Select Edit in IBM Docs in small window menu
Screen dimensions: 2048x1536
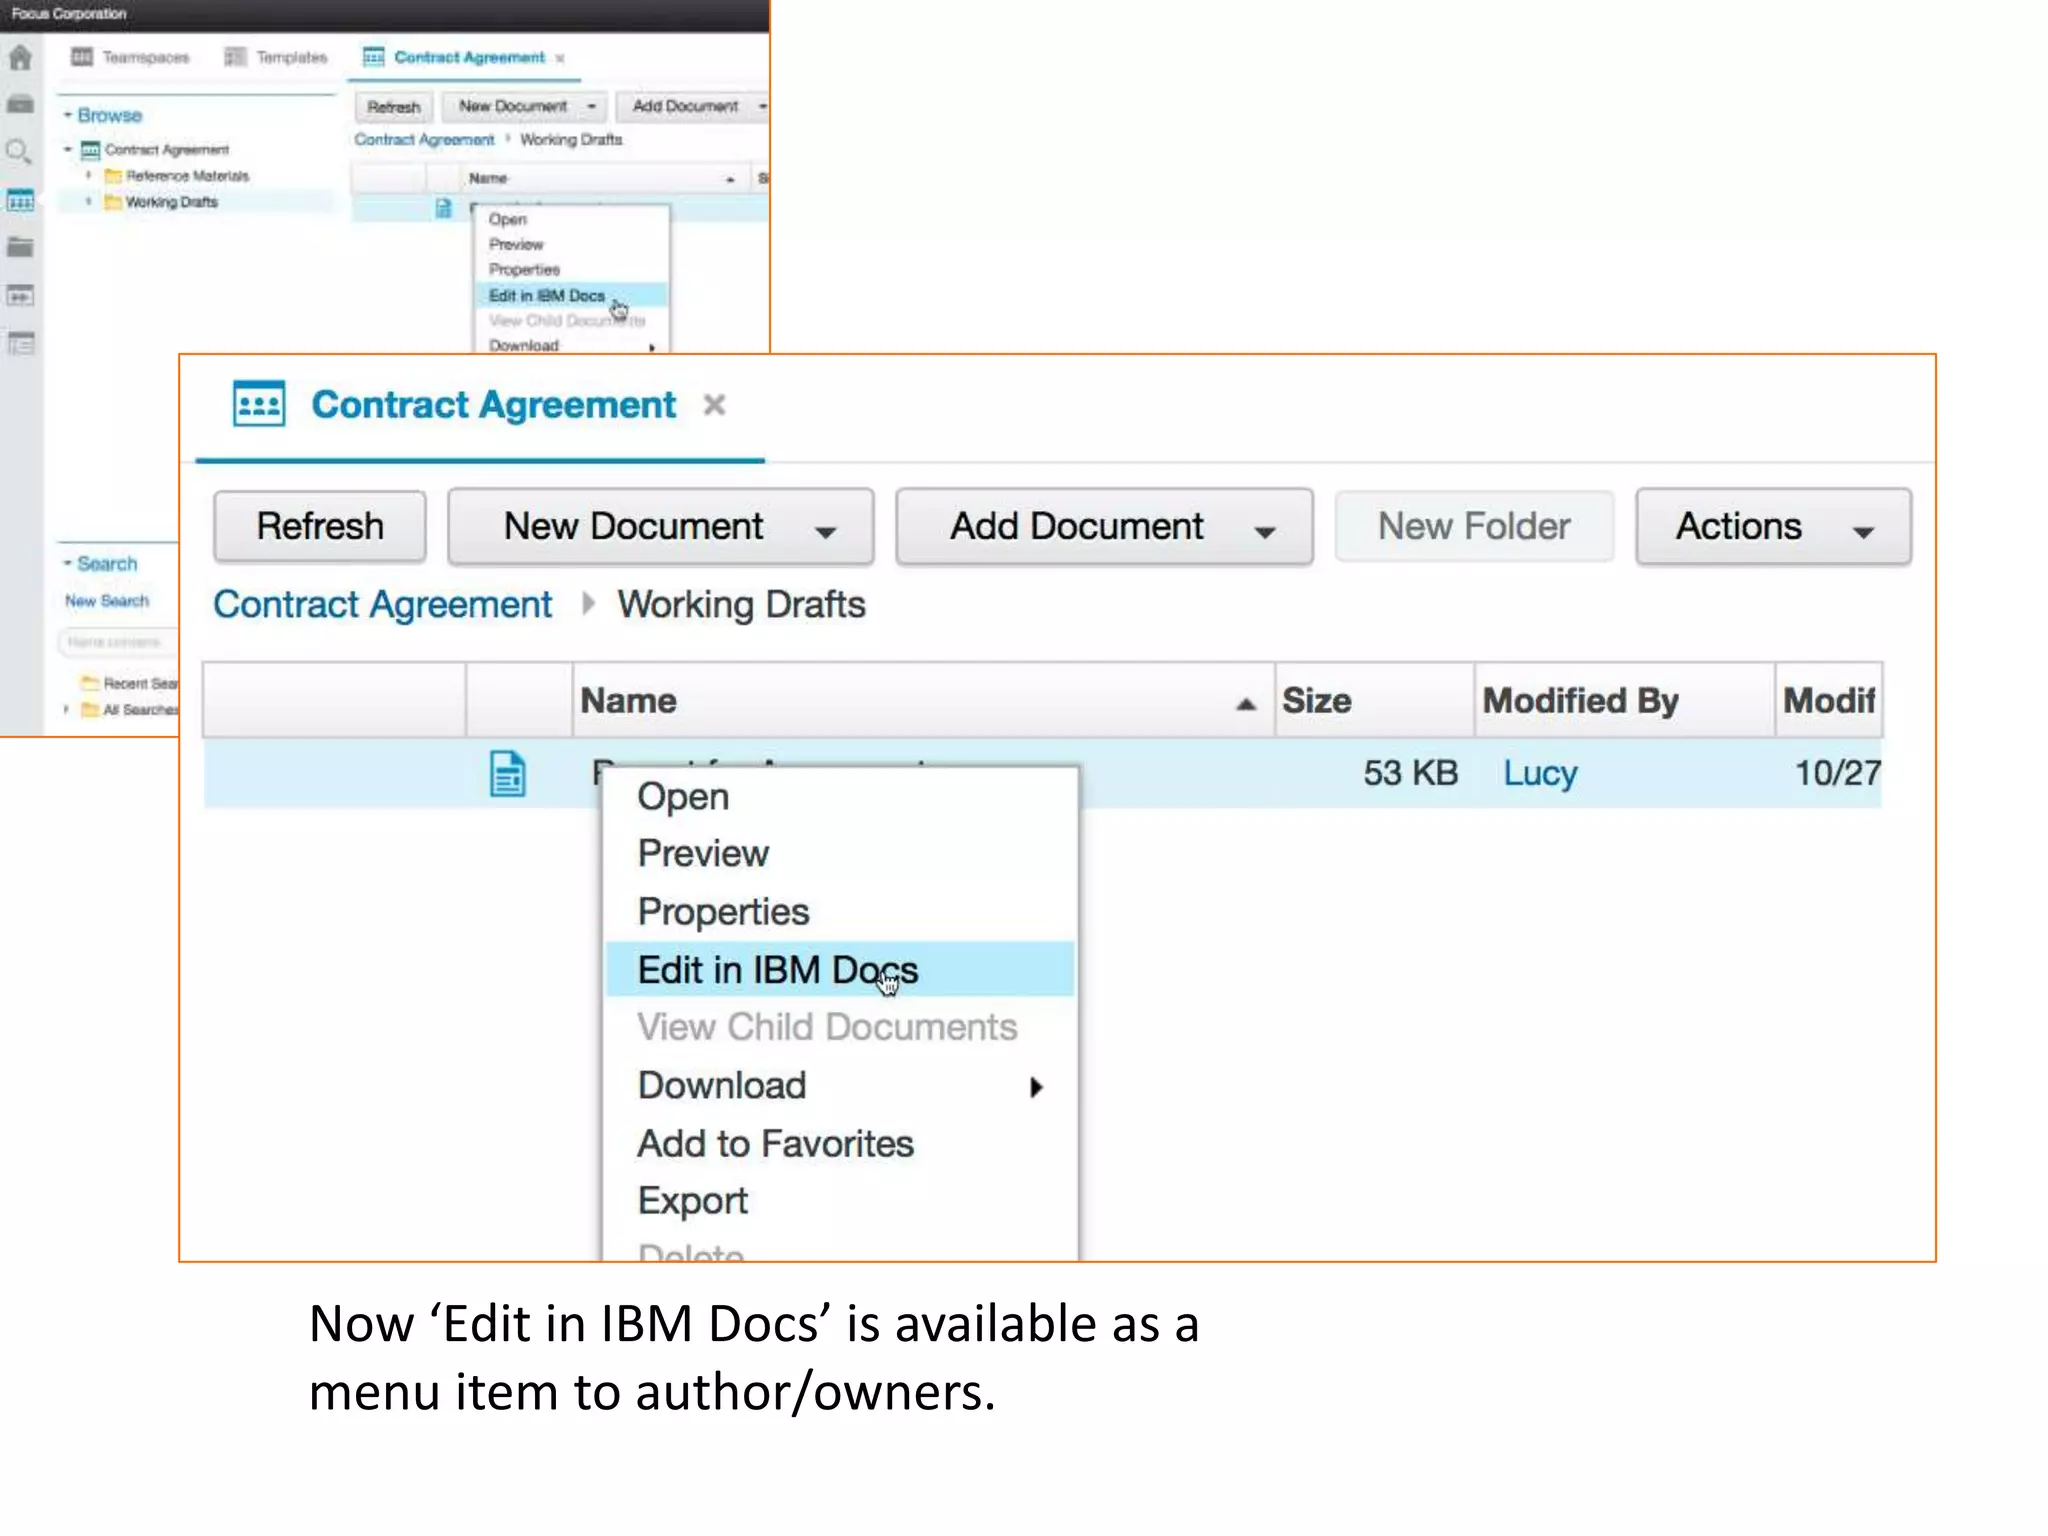pos(571,296)
